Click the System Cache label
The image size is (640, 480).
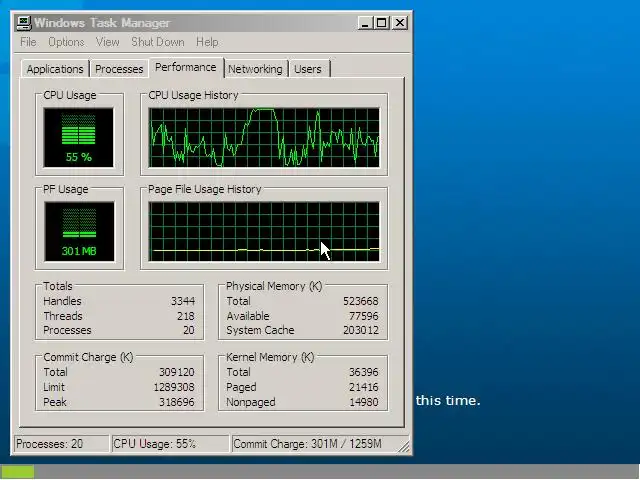[260, 330]
